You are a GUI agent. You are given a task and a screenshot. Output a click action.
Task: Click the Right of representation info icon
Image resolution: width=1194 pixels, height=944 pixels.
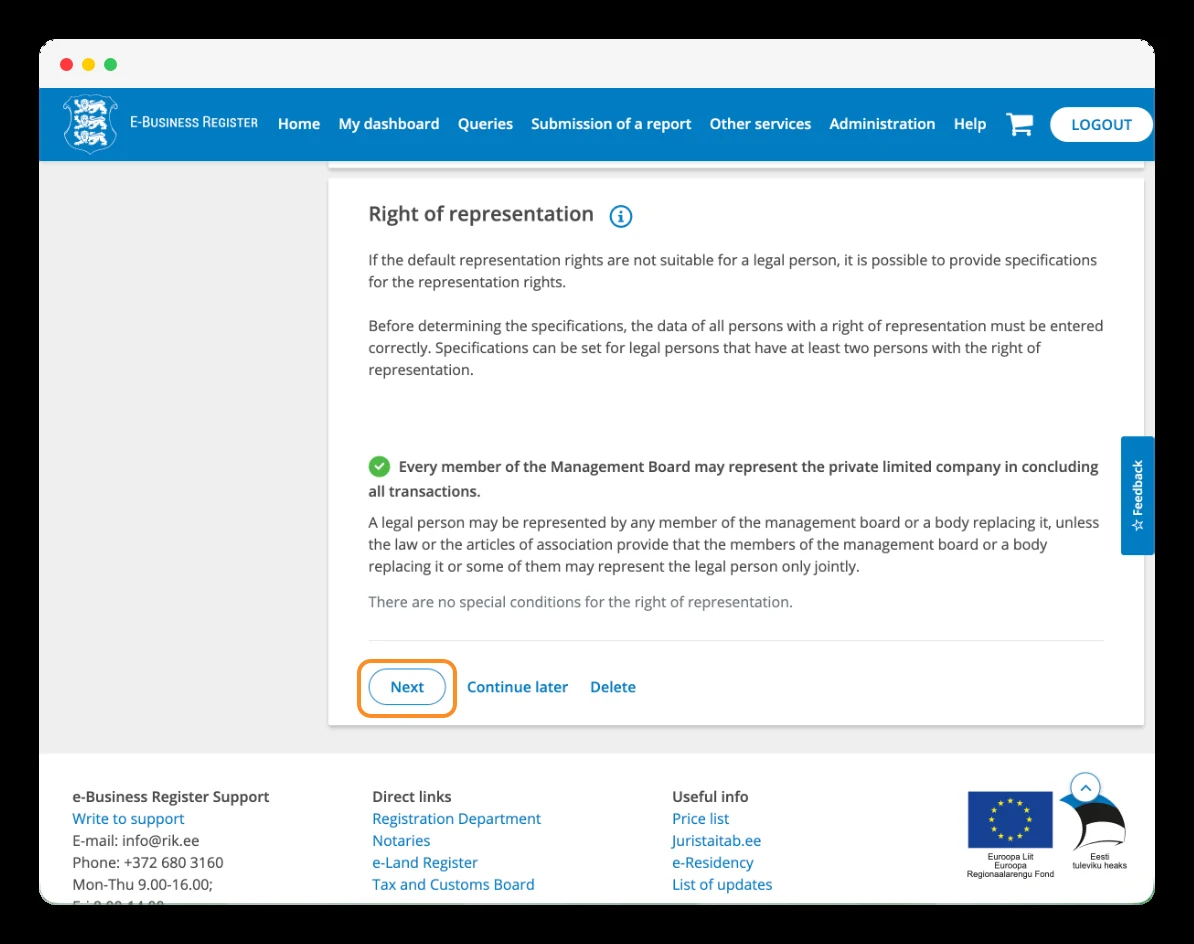click(x=621, y=216)
